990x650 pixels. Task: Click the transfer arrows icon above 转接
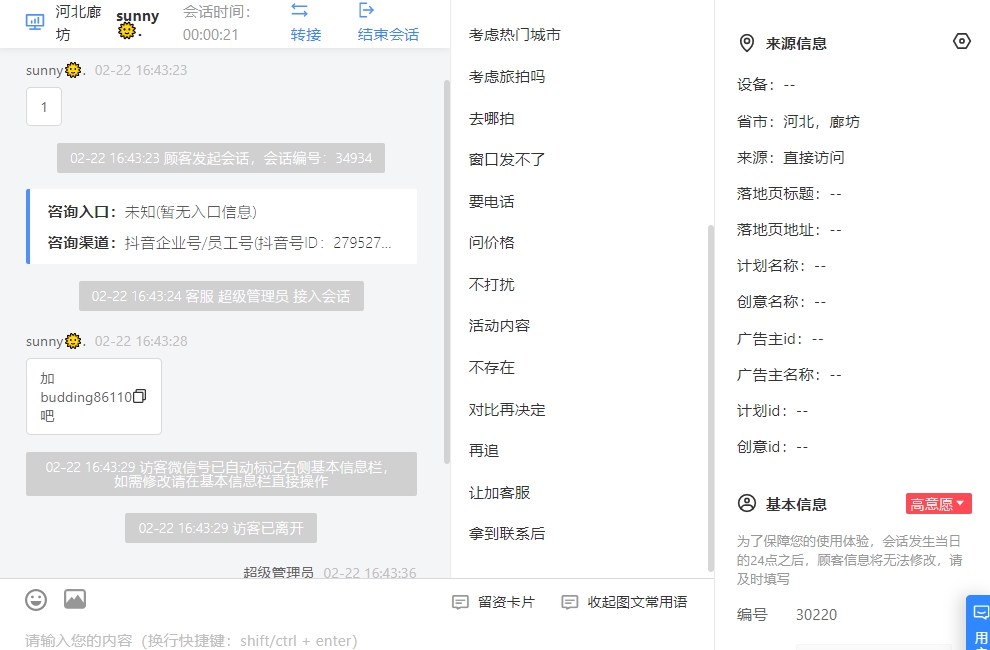coord(299,10)
